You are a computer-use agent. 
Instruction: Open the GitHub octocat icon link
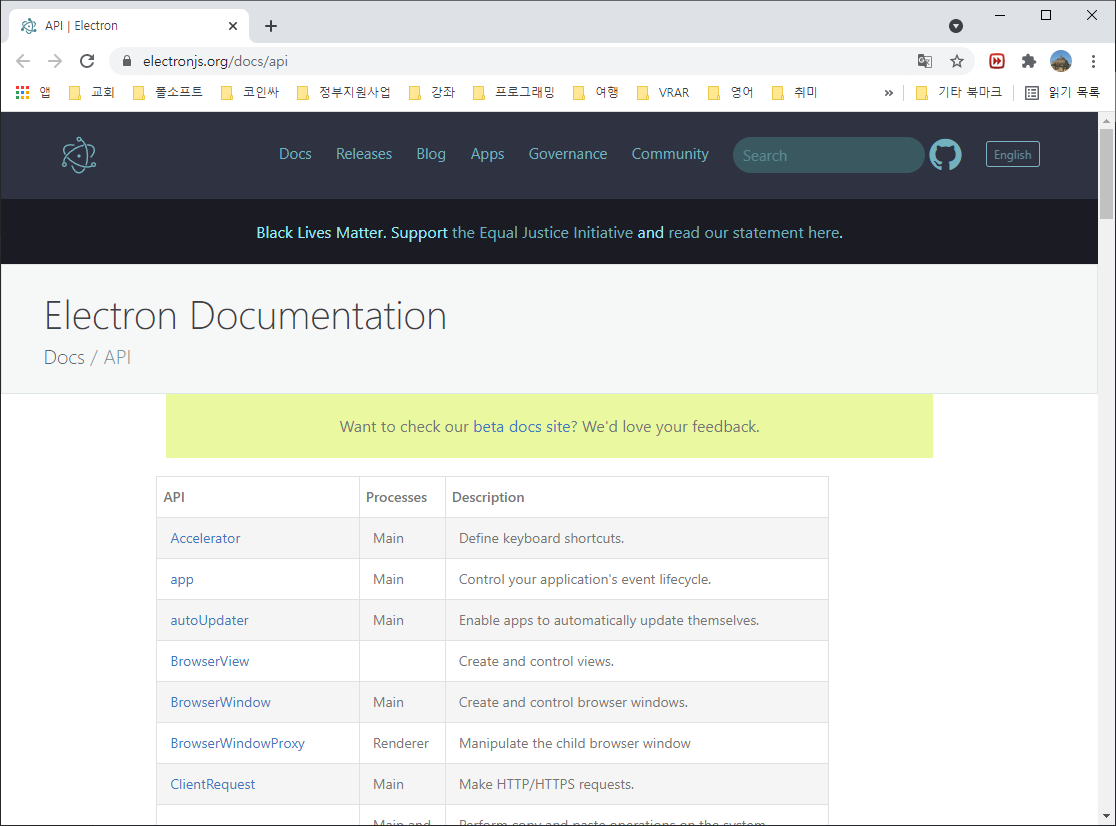pyautogui.click(x=945, y=154)
